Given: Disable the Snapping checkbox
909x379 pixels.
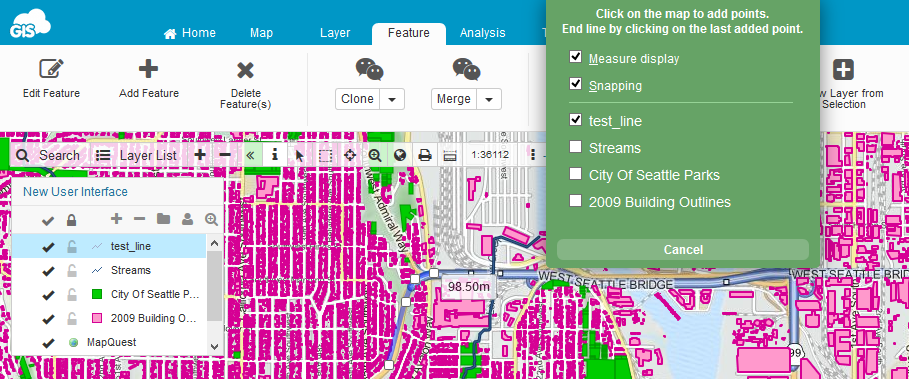Looking at the screenshot, I should [576, 84].
